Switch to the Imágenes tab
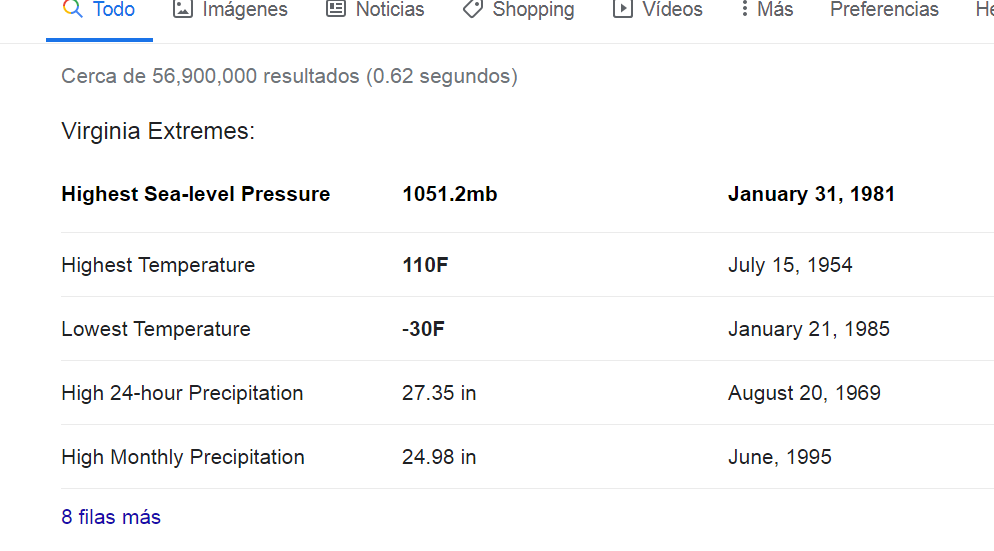 click(230, 10)
